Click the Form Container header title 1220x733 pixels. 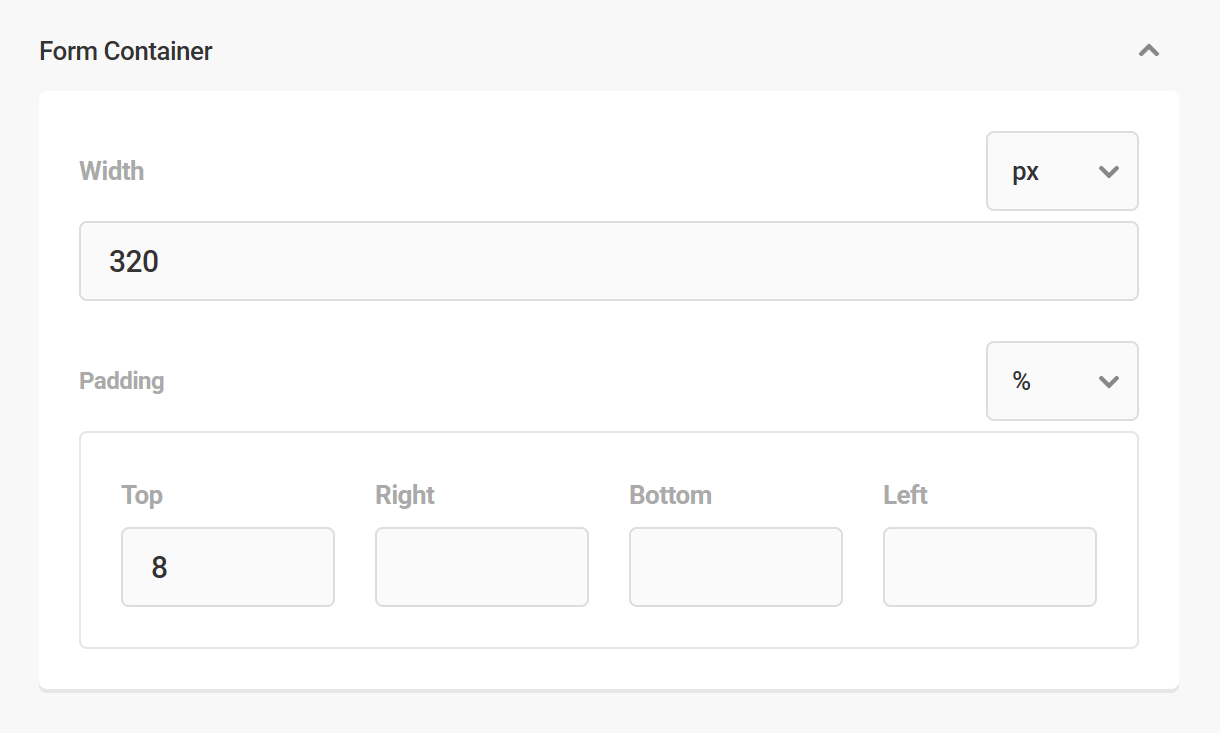pyautogui.click(x=125, y=50)
